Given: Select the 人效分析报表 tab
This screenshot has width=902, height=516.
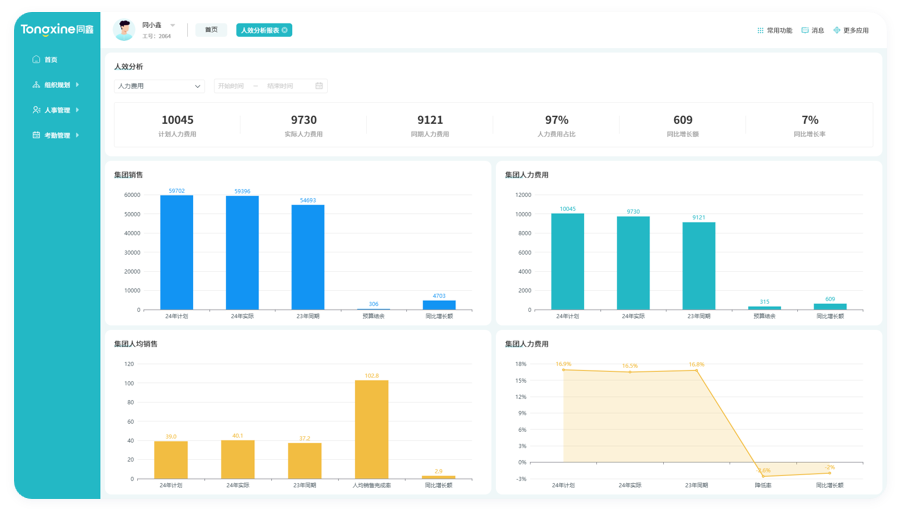Looking at the screenshot, I should (x=259, y=30).
